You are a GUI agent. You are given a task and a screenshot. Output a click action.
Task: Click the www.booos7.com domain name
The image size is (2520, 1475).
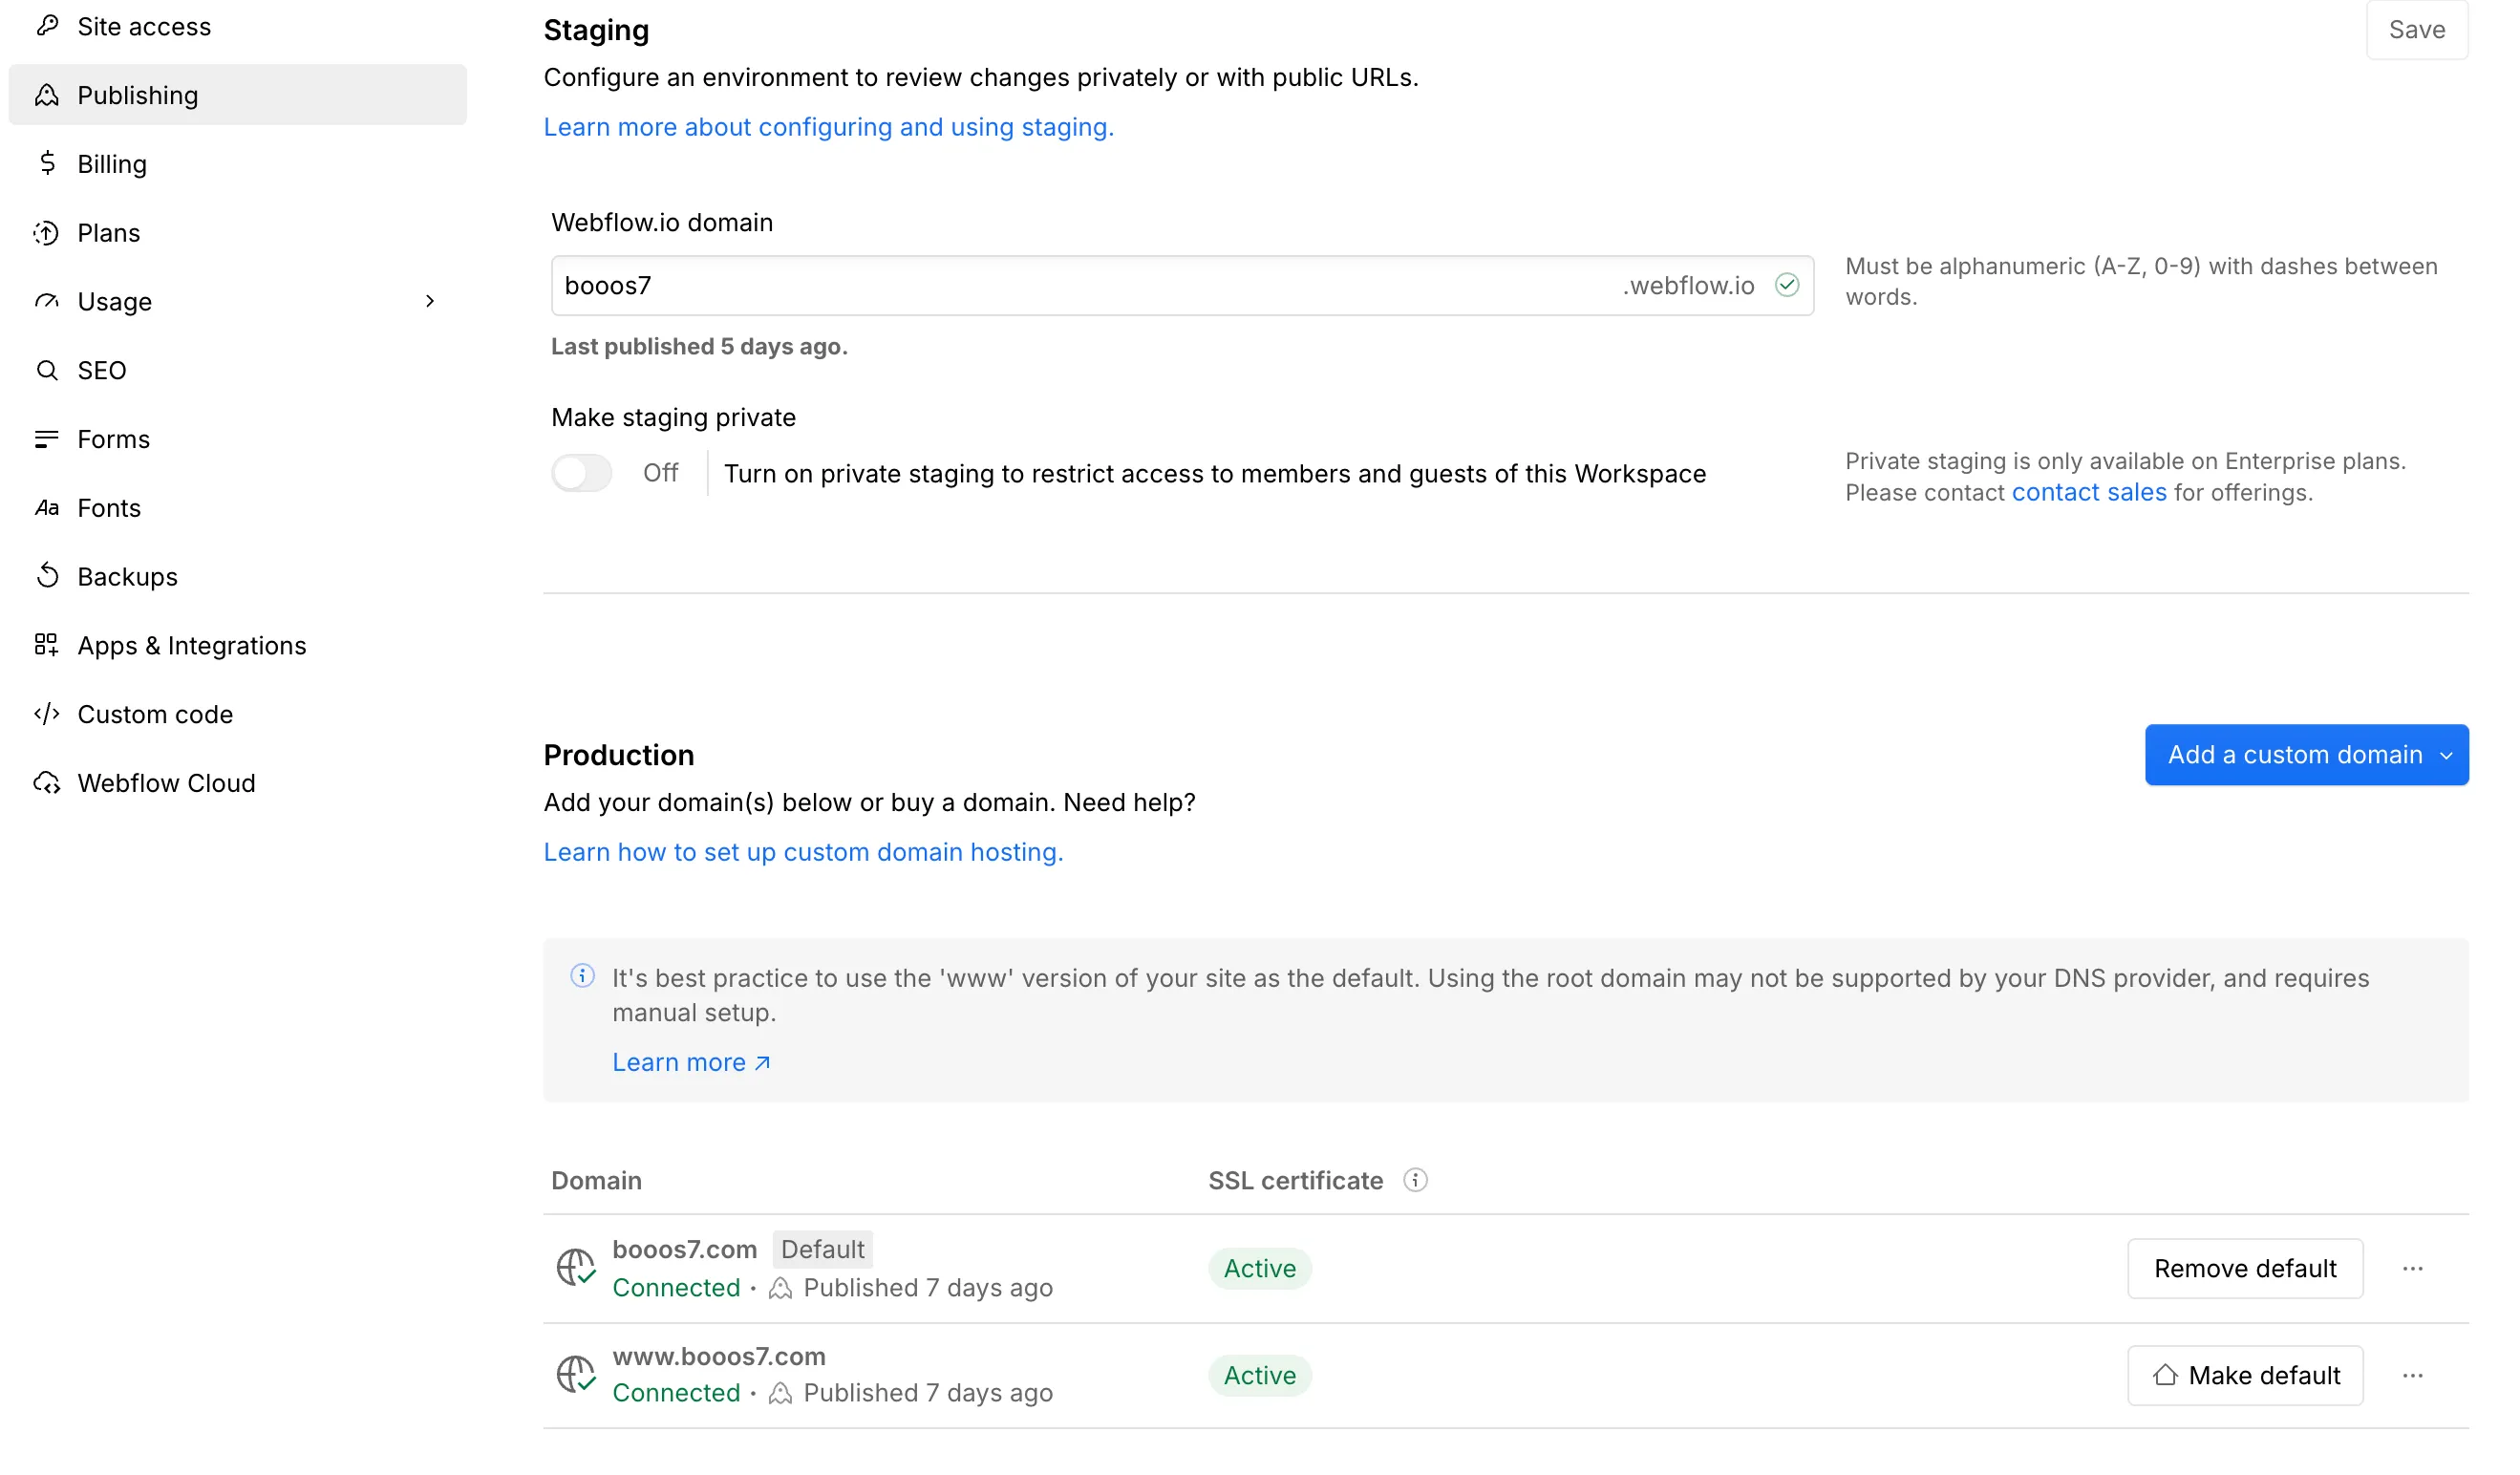click(720, 1357)
